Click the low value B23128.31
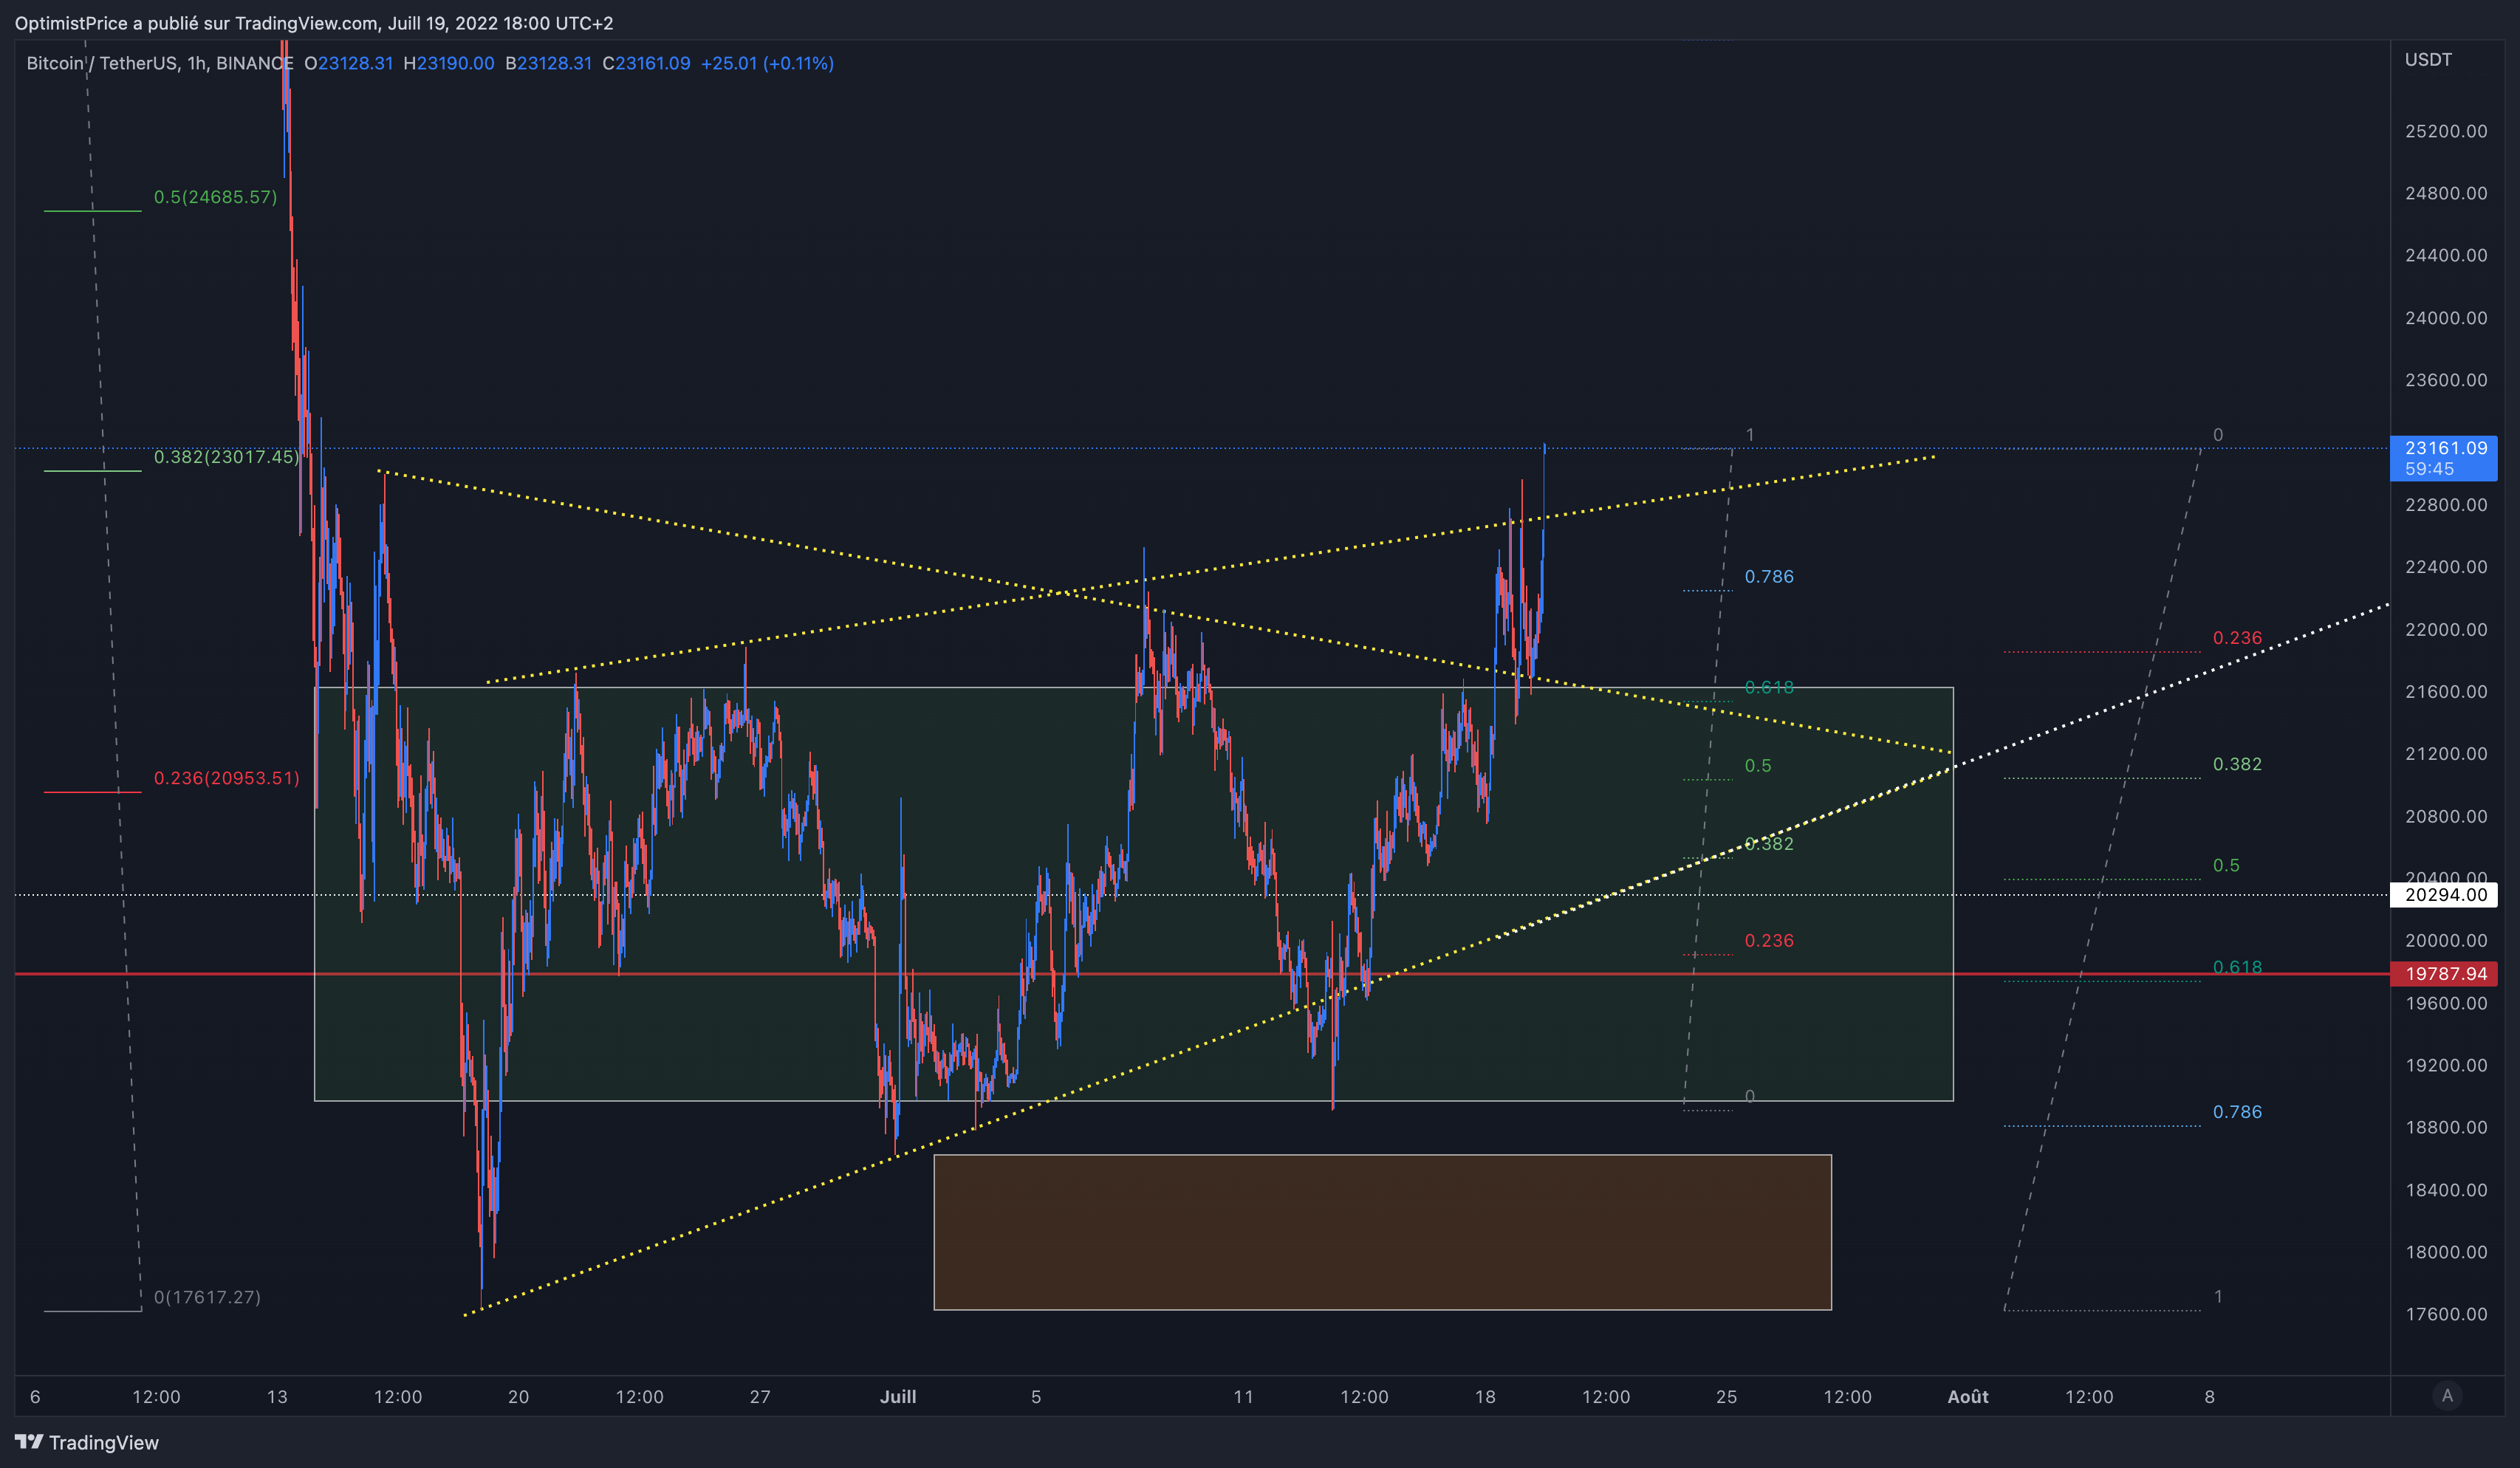Screen dimensions: 2520x1468 coord(548,63)
